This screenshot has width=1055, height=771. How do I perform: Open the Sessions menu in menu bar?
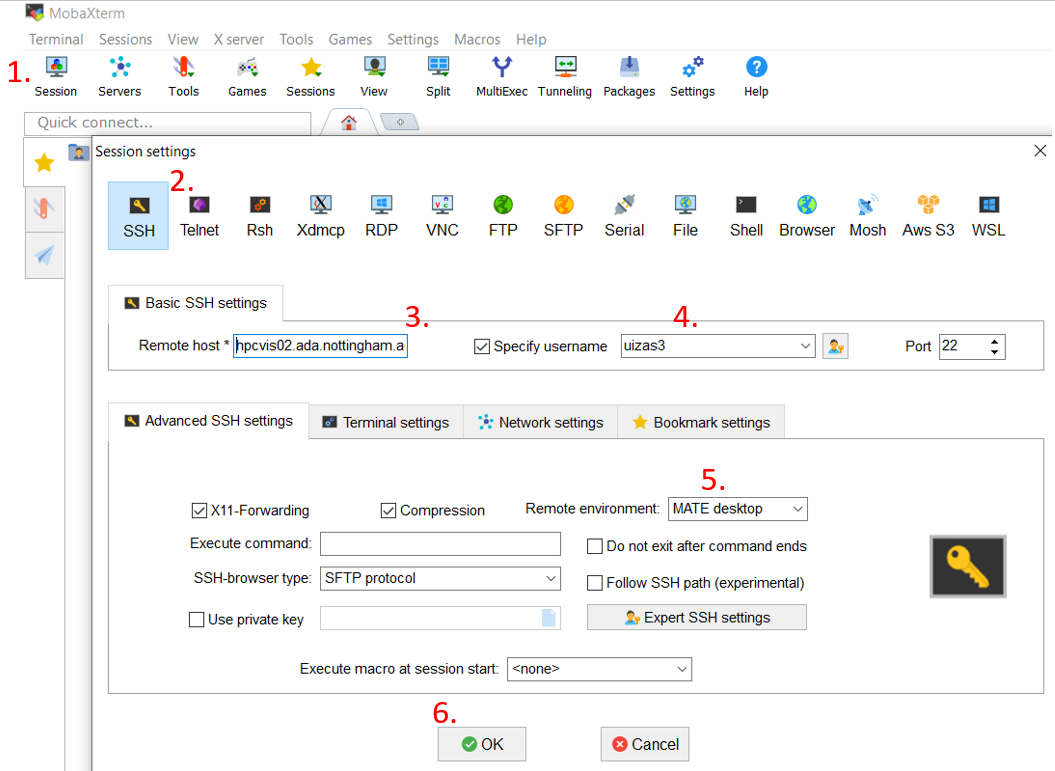click(125, 40)
